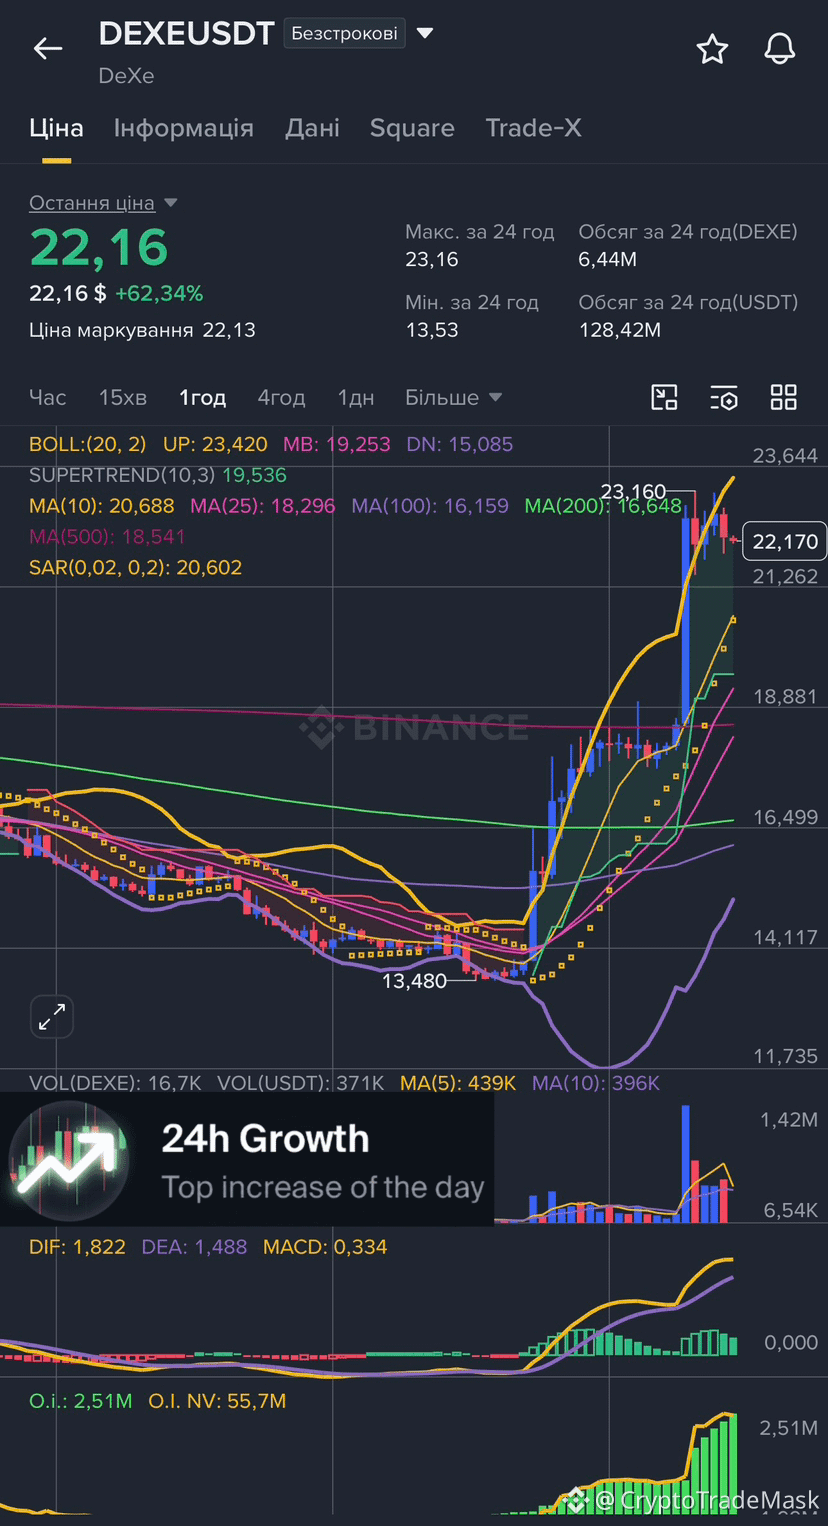Tap the MA(500): 18,541 label

coord(107,537)
